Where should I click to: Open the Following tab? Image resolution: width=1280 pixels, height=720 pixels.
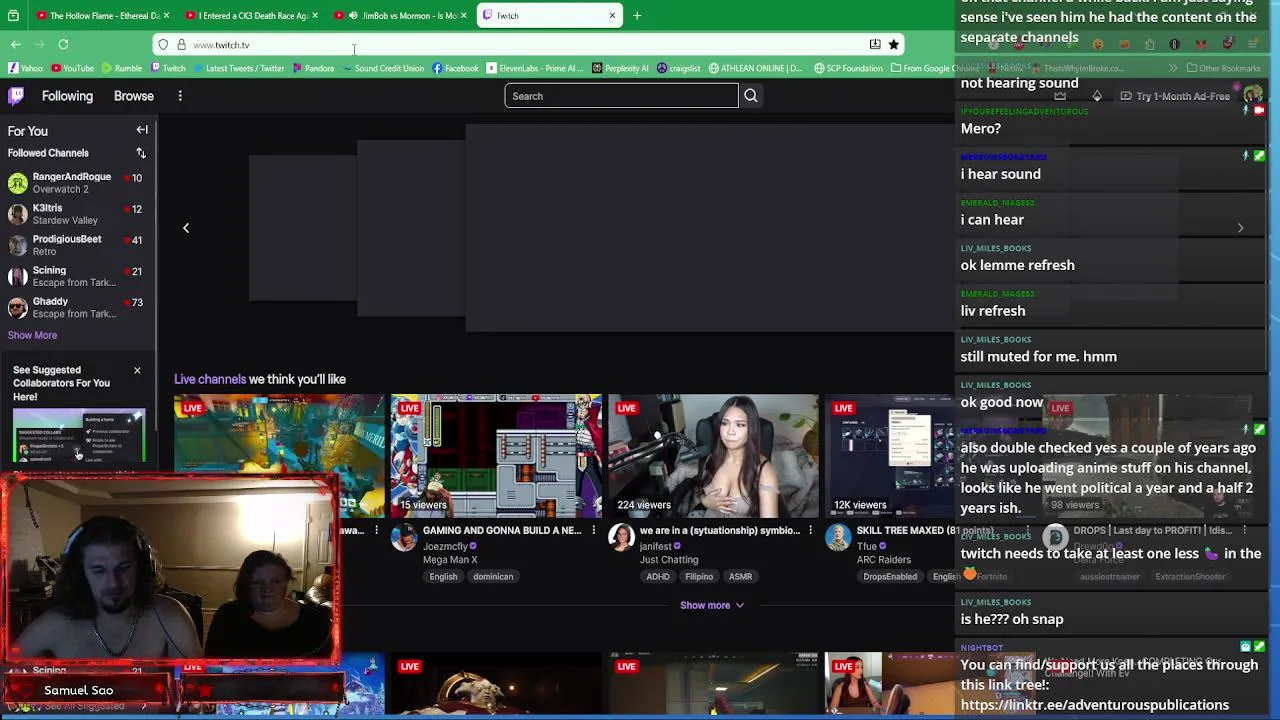click(x=67, y=96)
